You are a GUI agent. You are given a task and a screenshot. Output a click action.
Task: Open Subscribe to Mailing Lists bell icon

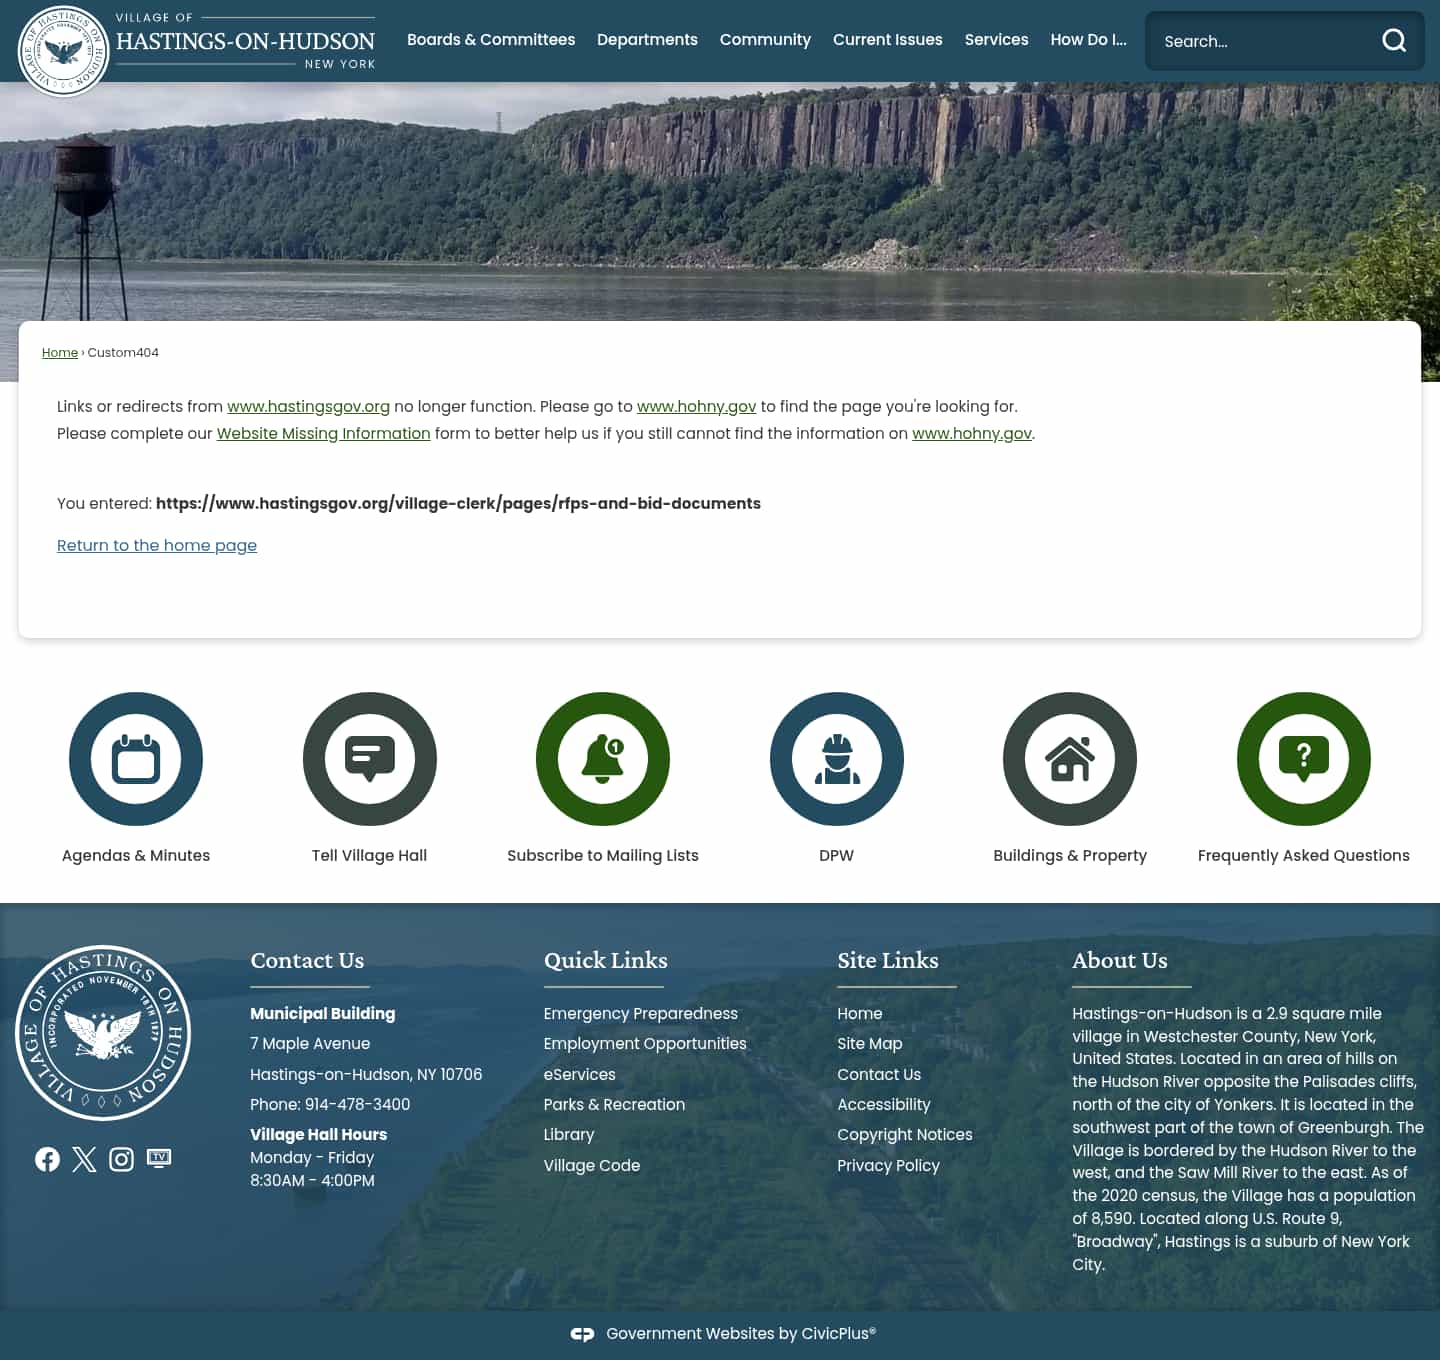pos(603,759)
